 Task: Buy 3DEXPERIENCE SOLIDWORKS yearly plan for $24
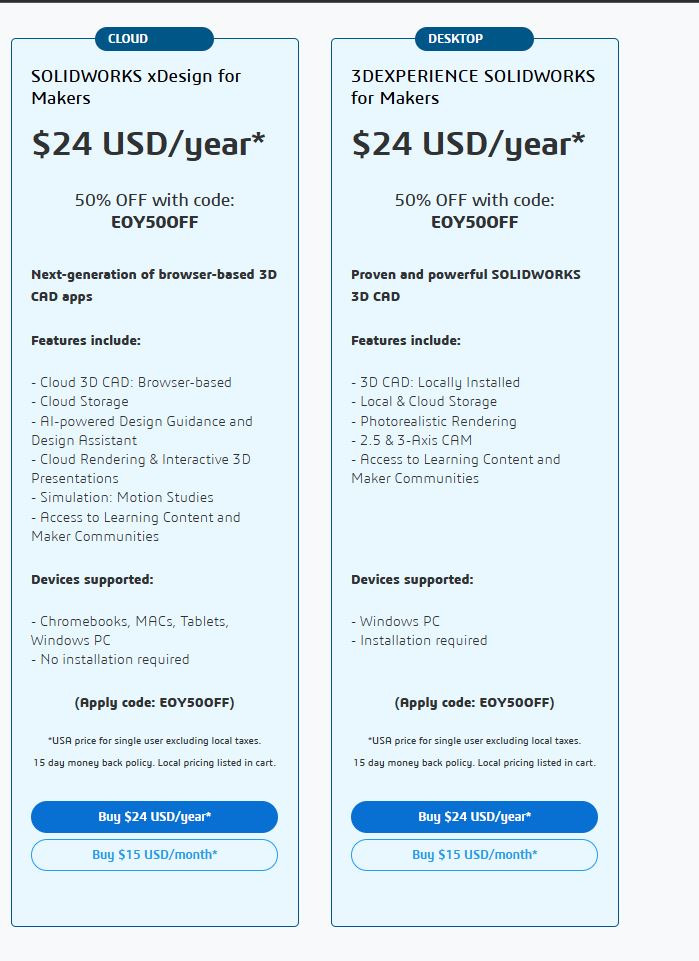[474, 817]
